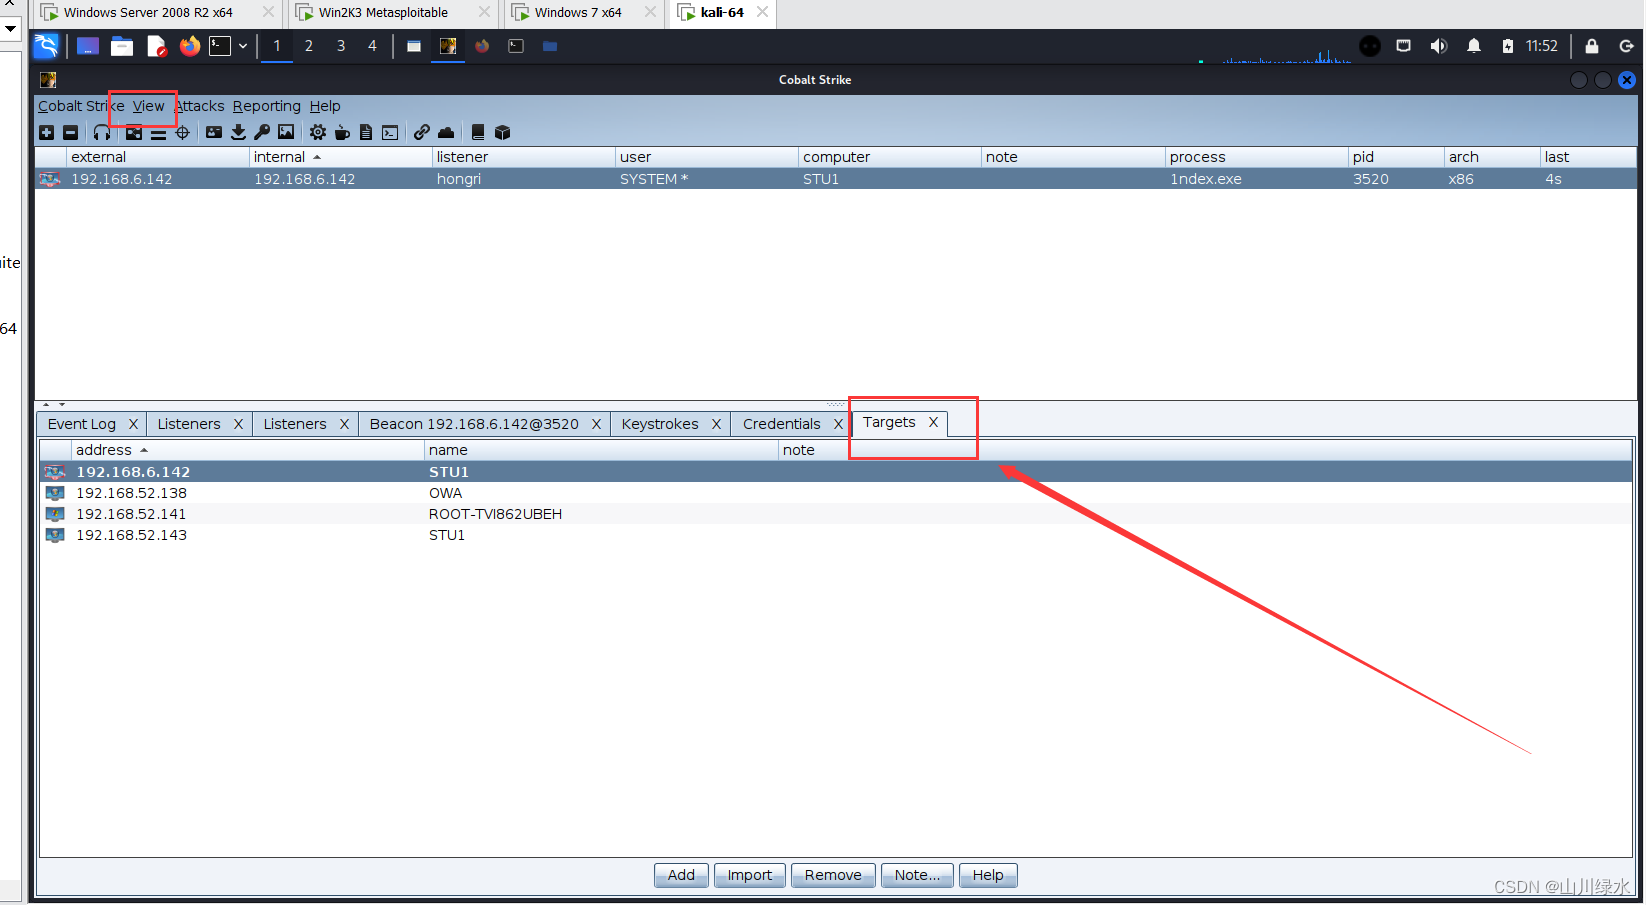This screenshot has height=905, width=1646.
Task: Select the beacon session row 1ndex.exe
Action: 836,179
